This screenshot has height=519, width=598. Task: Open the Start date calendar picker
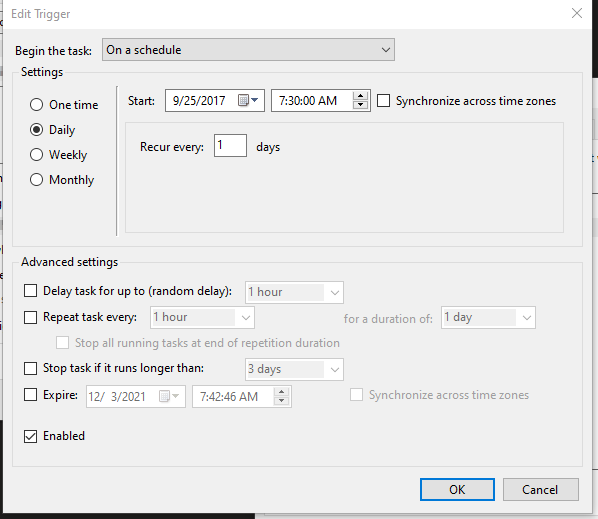click(248, 101)
